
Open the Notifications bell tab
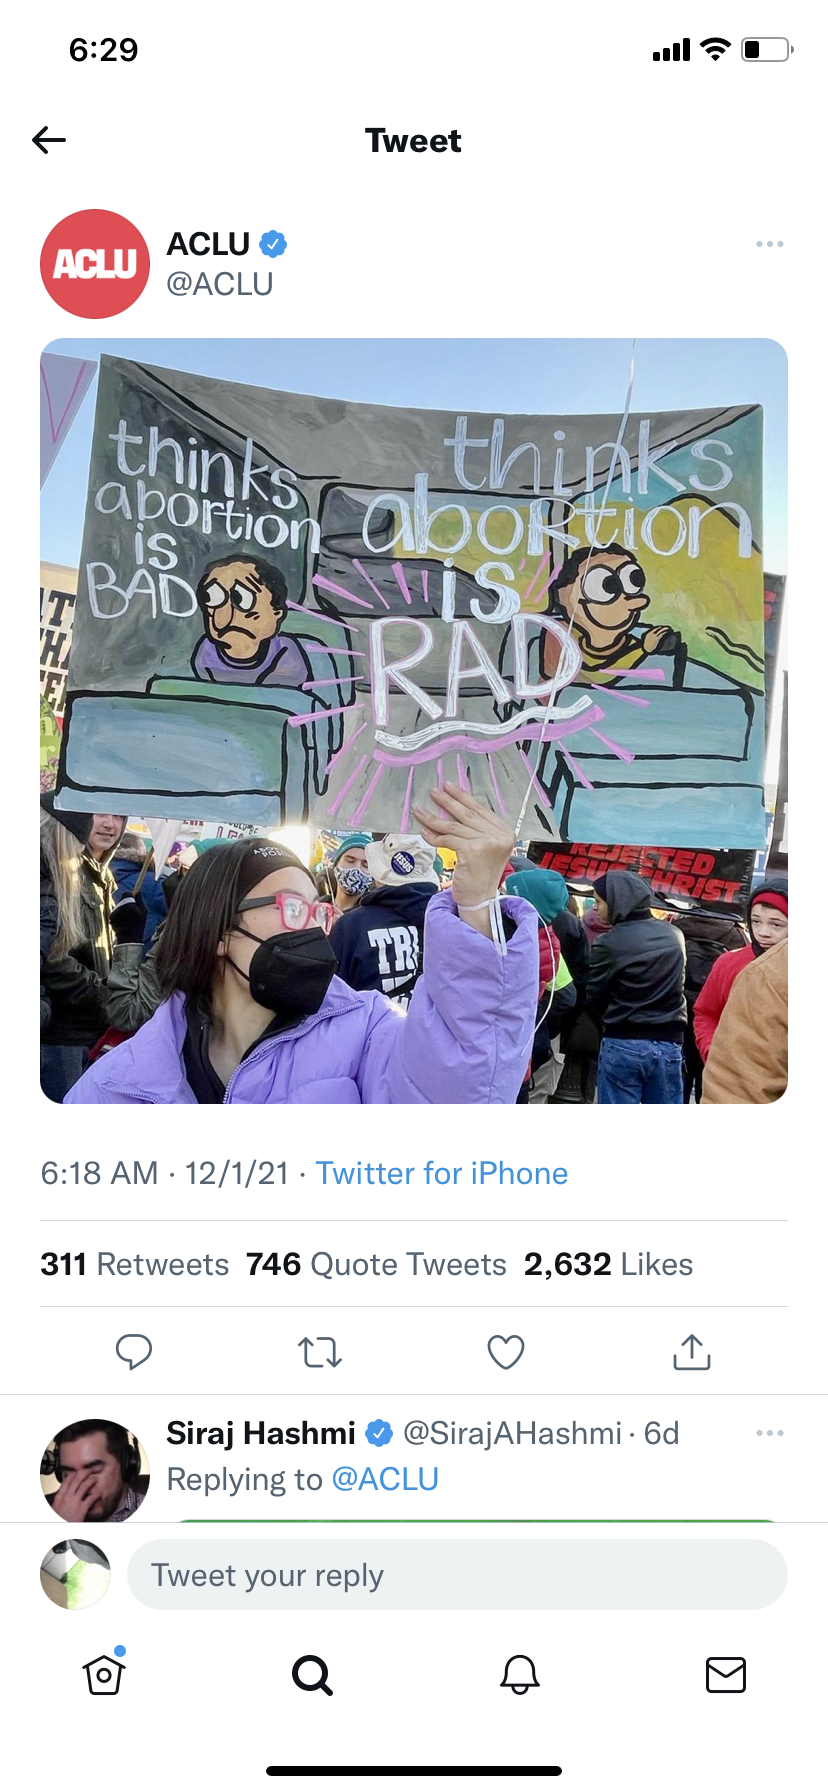[520, 1674]
